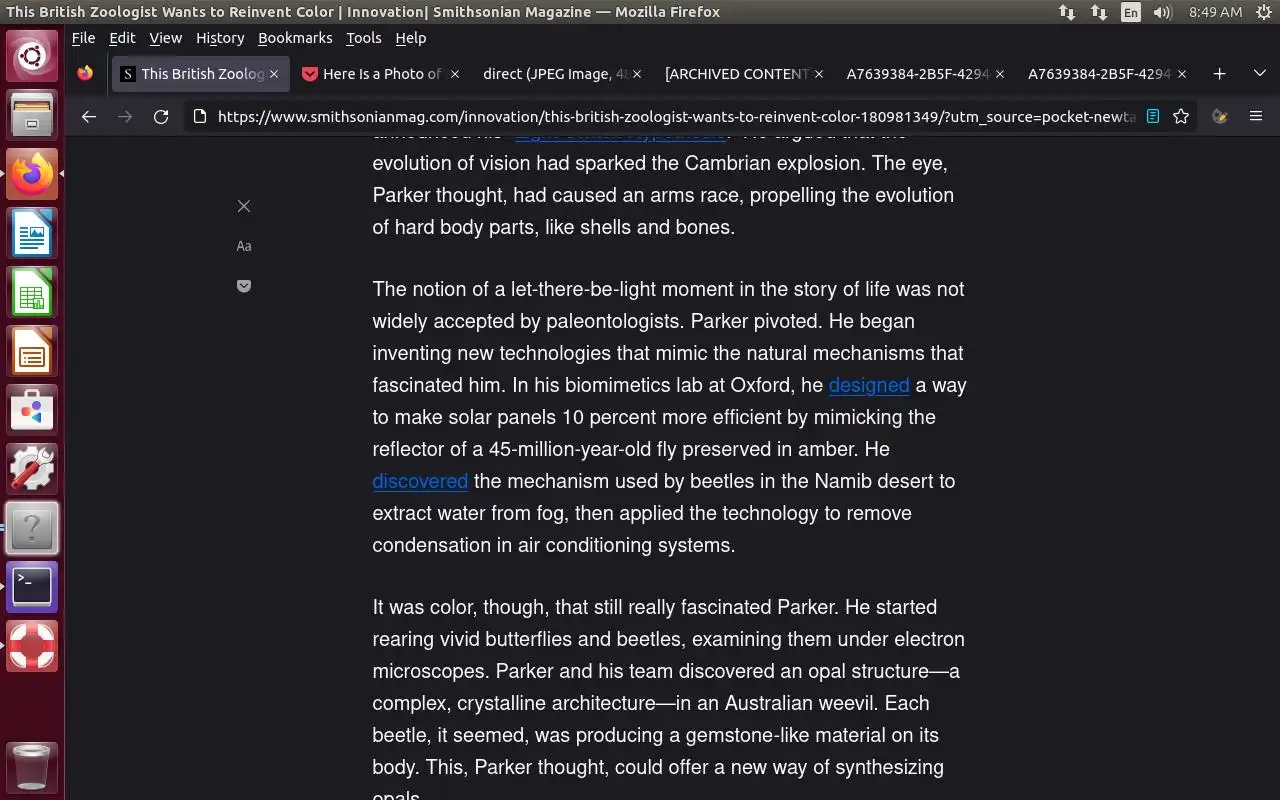Open the Edit menu

[x=122, y=38]
